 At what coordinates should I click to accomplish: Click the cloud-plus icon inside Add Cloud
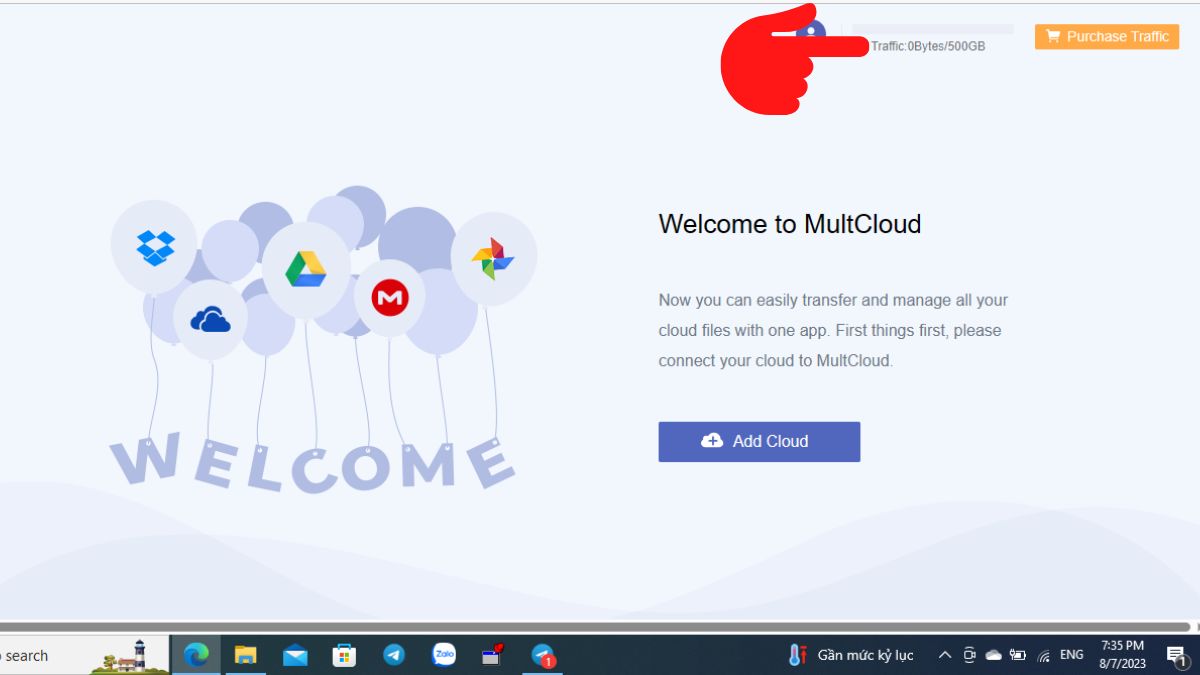712,441
